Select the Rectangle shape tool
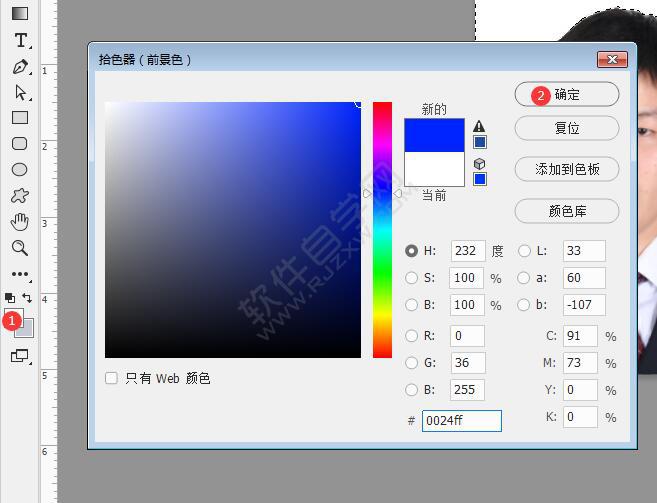 [20, 118]
